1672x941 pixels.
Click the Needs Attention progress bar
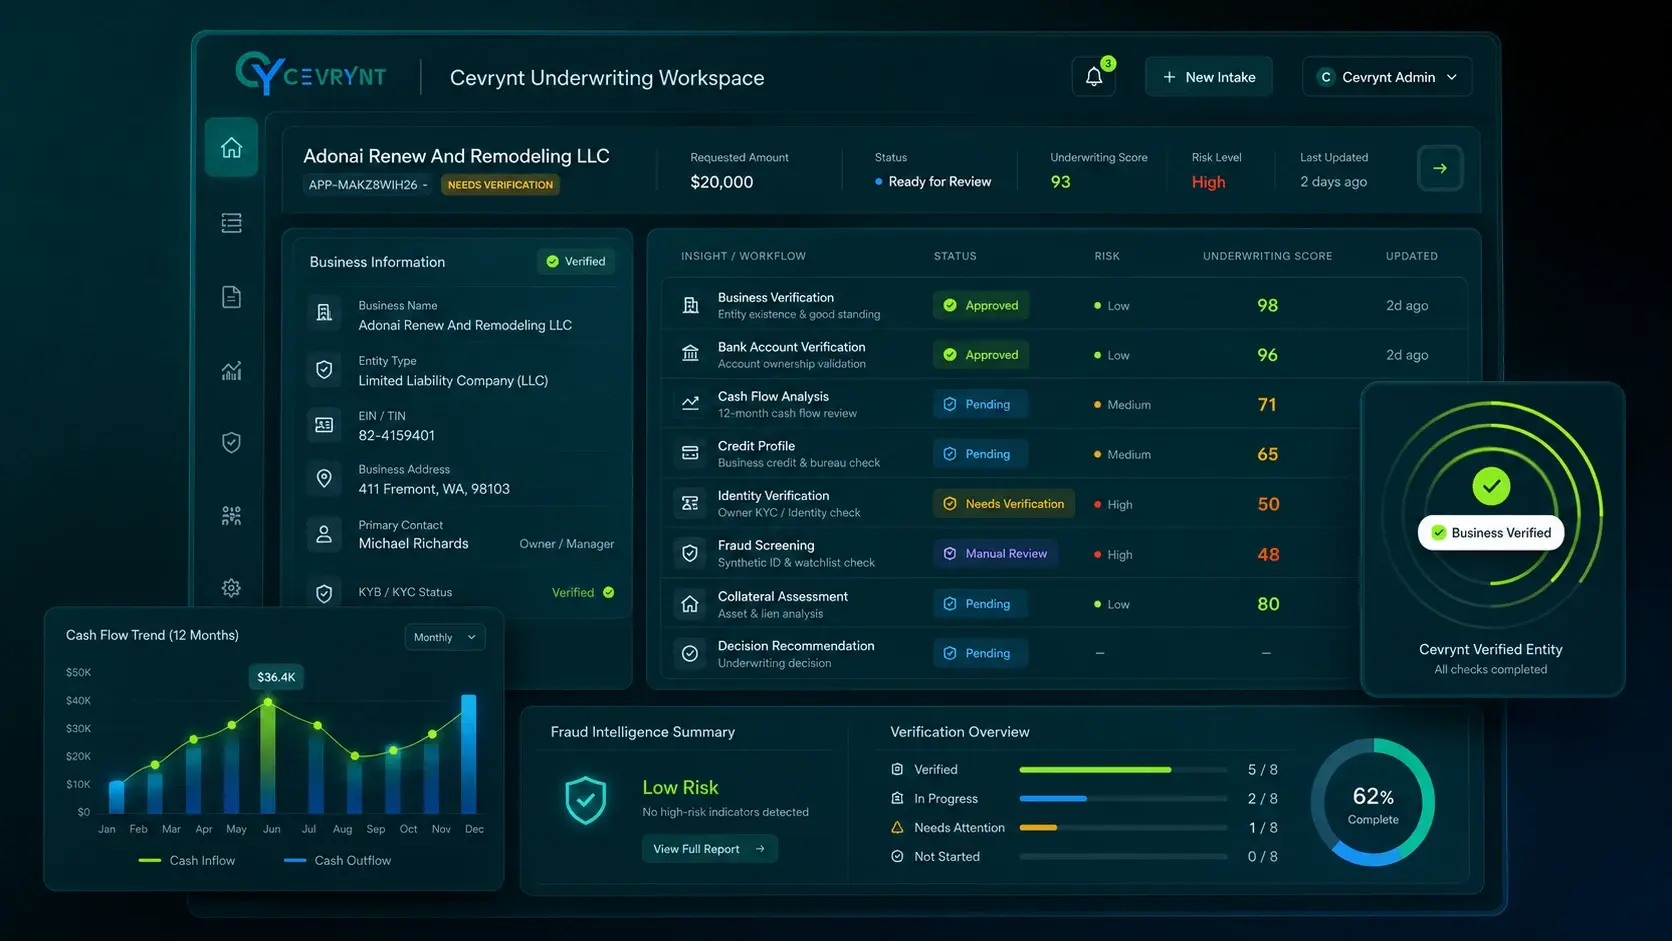pyautogui.click(x=1123, y=828)
